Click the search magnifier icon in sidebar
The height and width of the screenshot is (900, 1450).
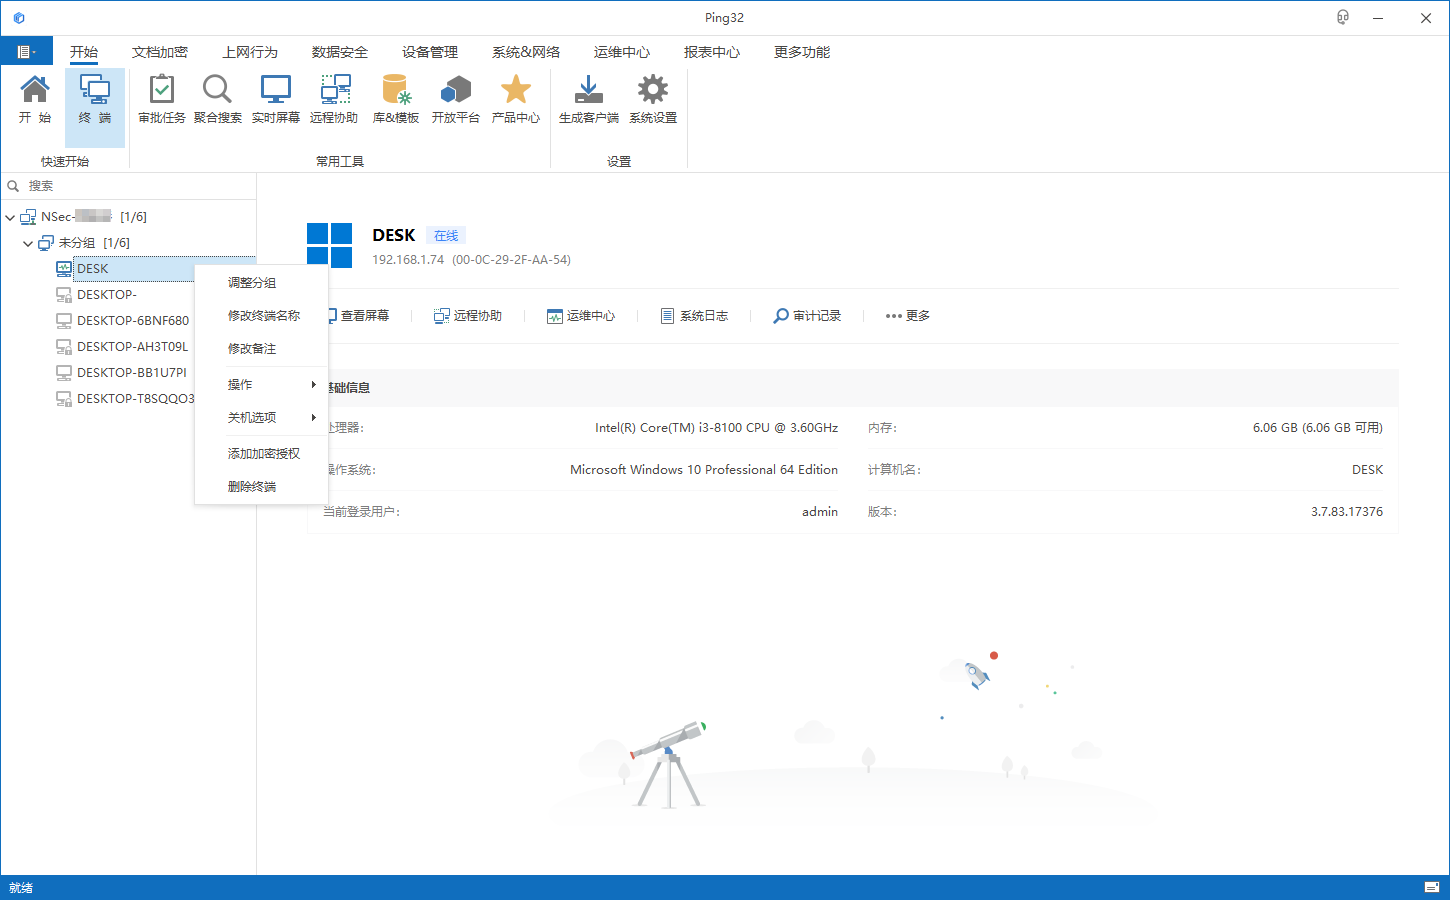click(13, 186)
